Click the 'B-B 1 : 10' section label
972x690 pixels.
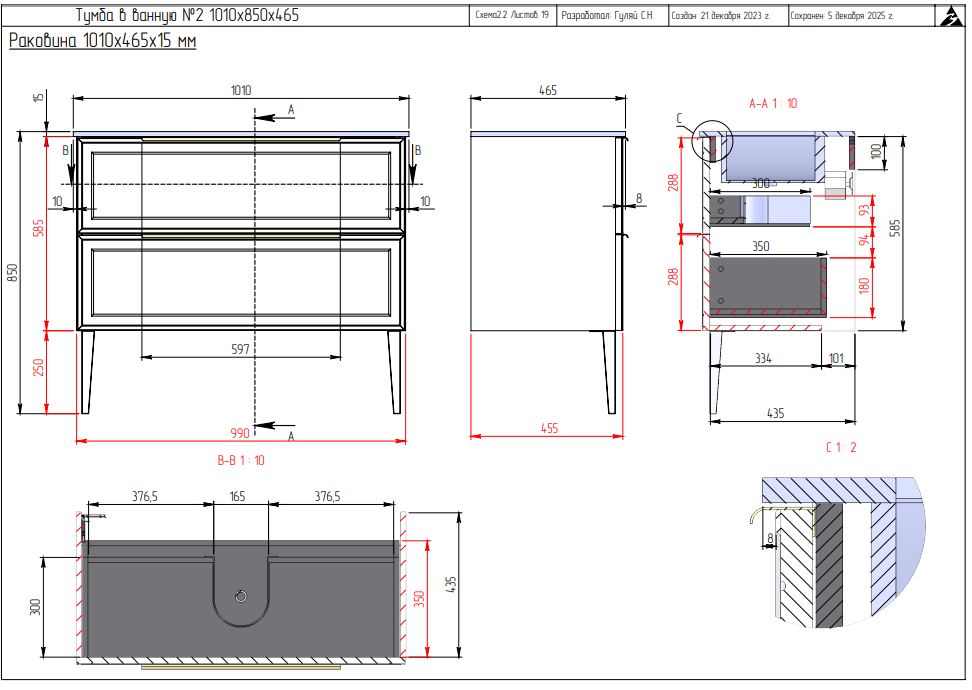241,461
